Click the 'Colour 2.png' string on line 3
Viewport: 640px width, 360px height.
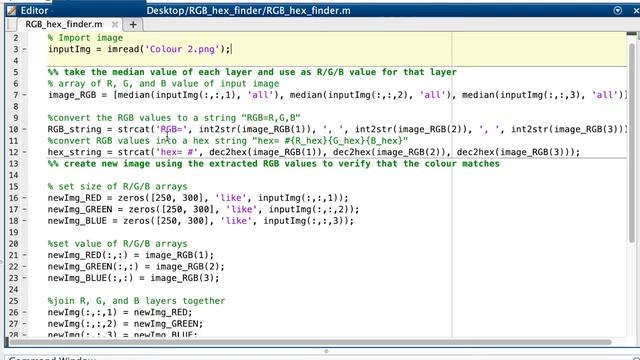pyautogui.click(x=182, y=49)
